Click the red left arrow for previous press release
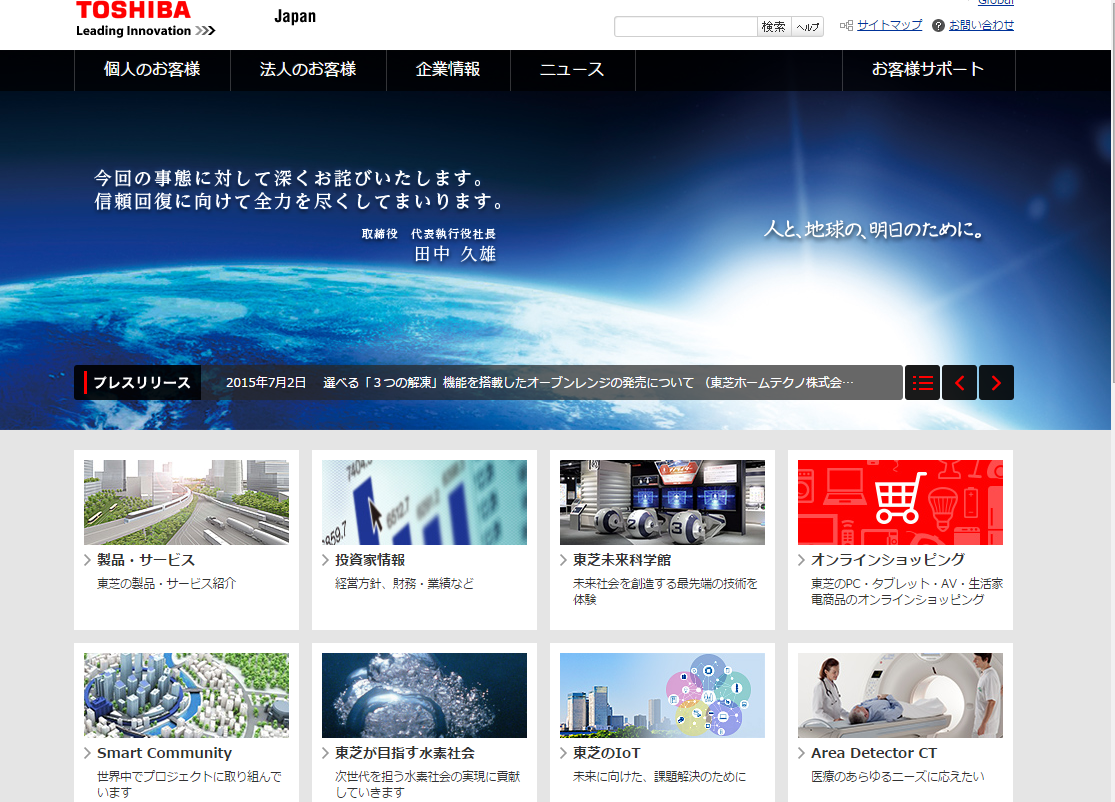 [959, 382]
